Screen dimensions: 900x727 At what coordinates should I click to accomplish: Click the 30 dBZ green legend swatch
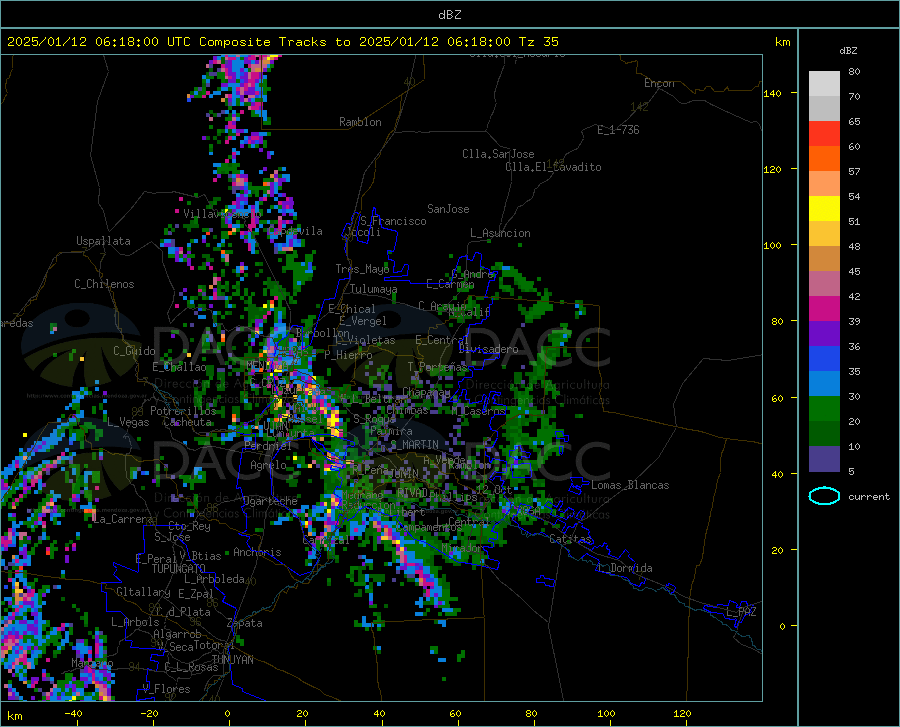click(x=824, y=409)
